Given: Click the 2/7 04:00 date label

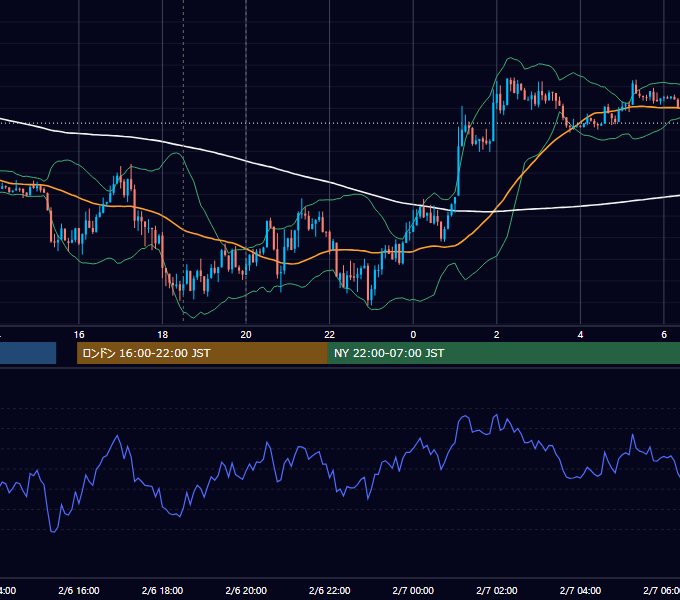Looking at the screenshot, I should tap(580, 590).
